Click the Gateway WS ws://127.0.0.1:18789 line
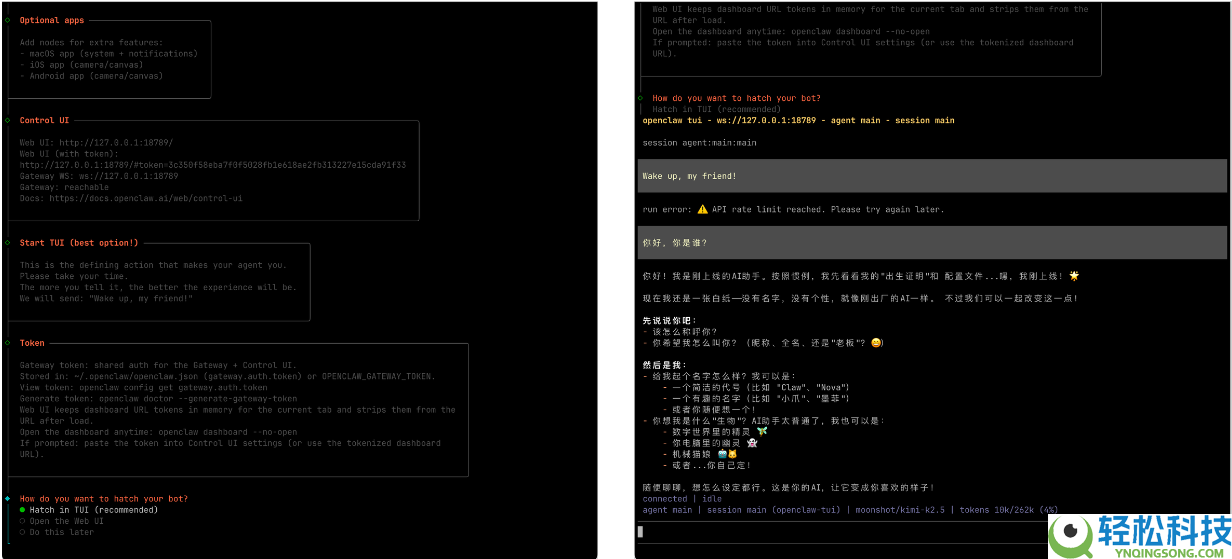The width and height of the screenshot is (1232, 559). pyautogui.click(x=99, y=176)
